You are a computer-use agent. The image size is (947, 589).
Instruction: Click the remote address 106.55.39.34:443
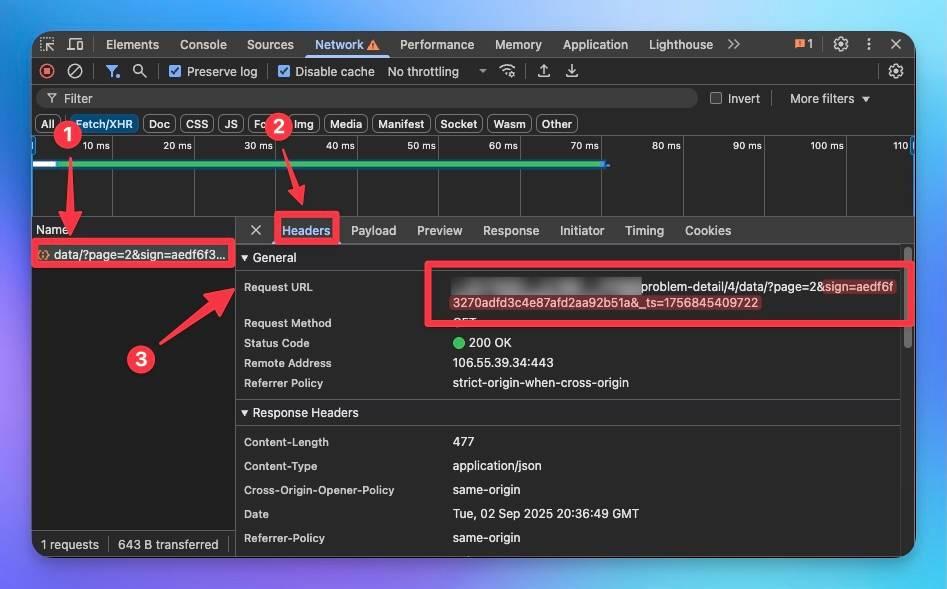(x=502, y=362)
